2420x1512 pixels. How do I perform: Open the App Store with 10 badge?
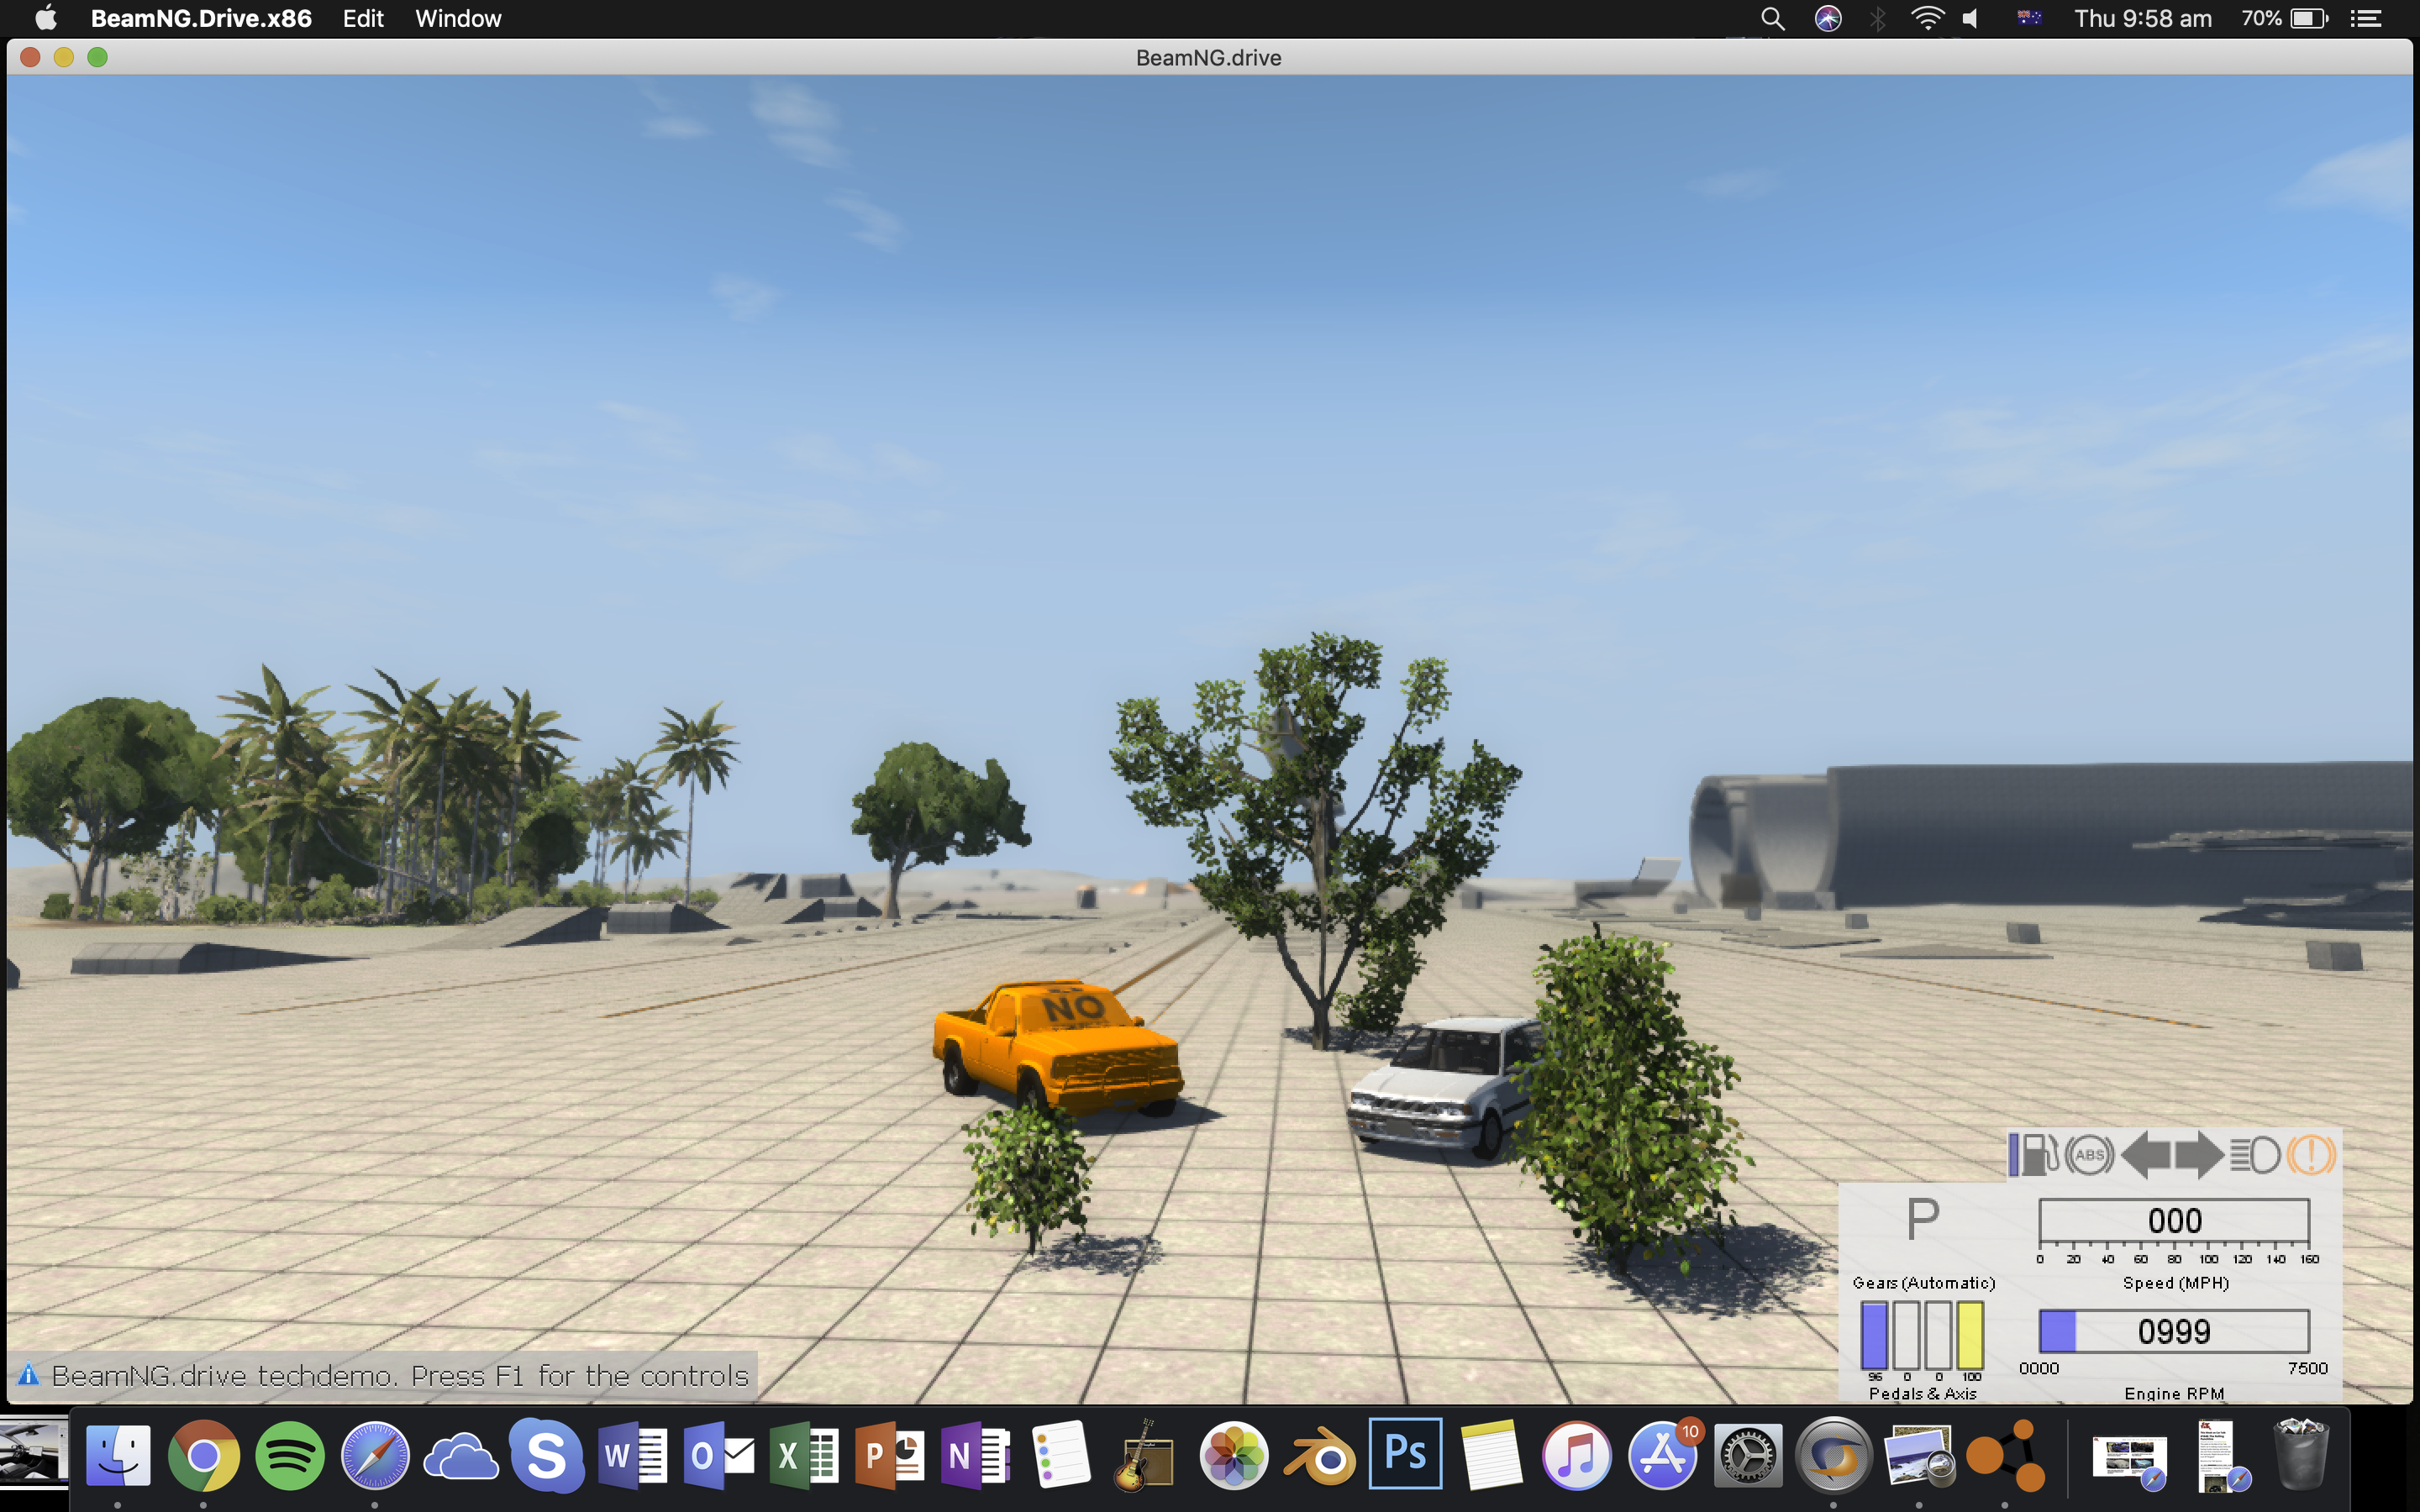coord(1664,1453)
